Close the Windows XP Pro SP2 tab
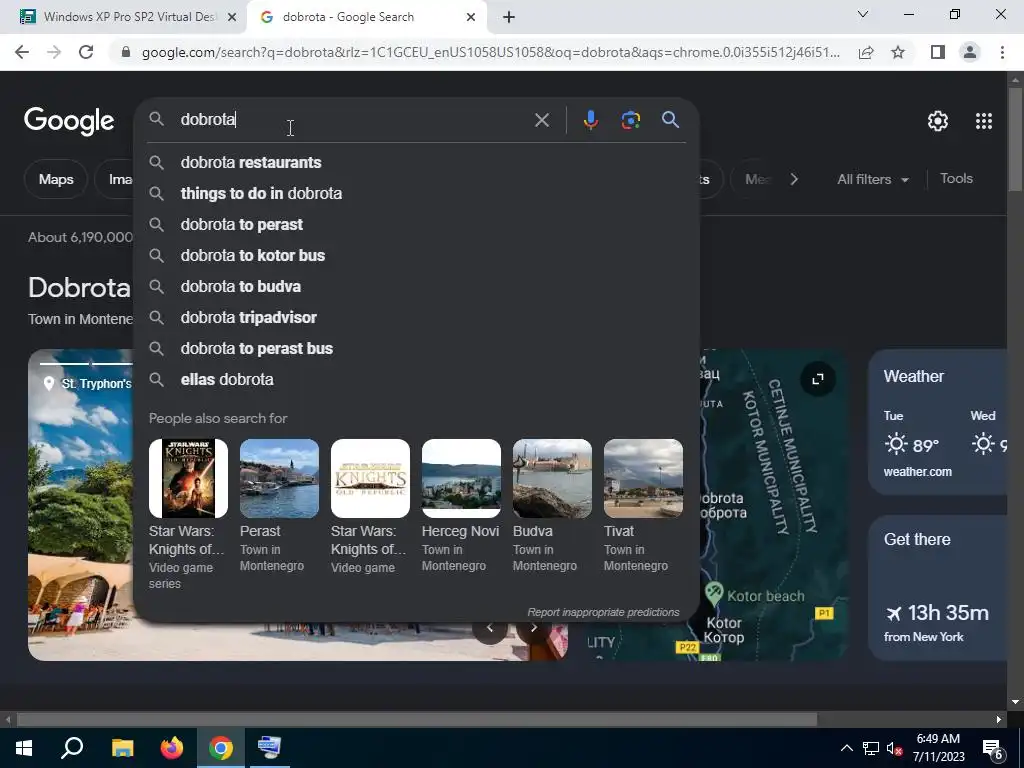Viewport: 1024px width, 768px height. tap(231, 17)
